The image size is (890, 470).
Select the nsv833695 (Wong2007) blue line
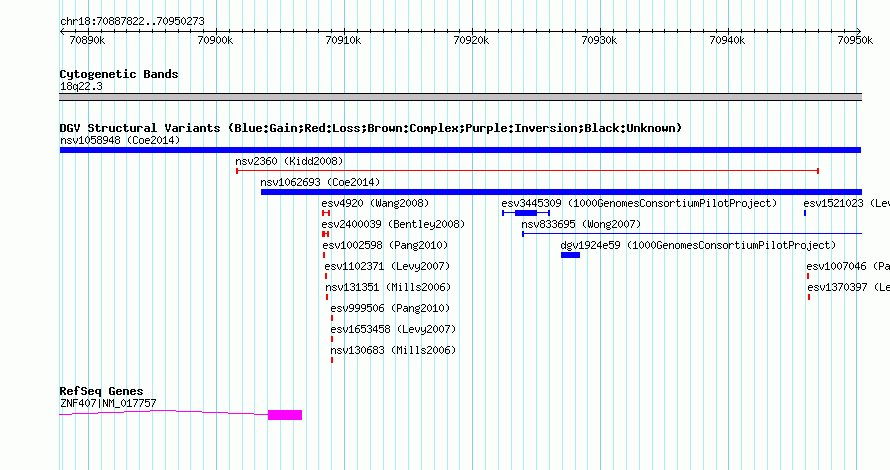click(x=692, y=234)
